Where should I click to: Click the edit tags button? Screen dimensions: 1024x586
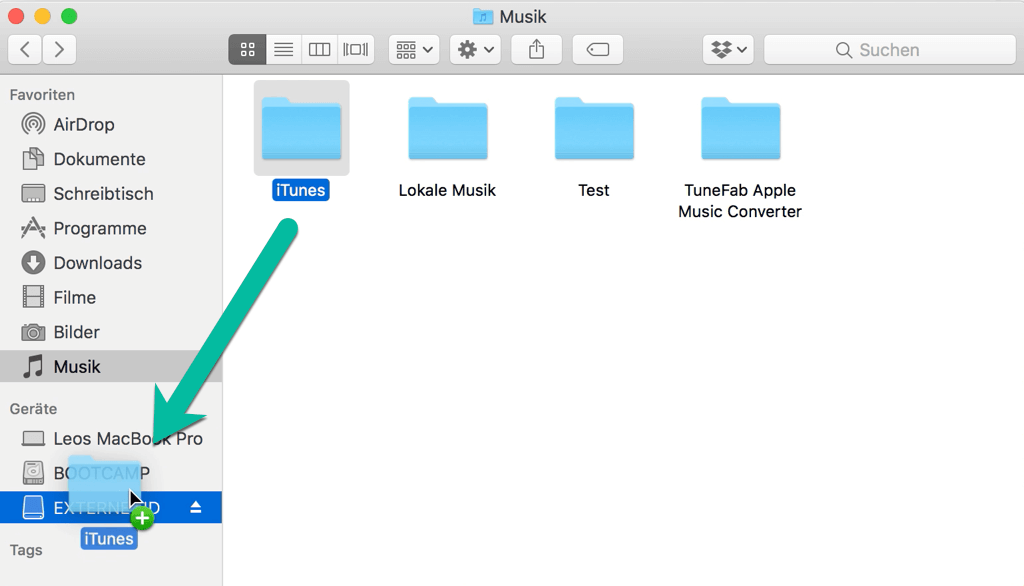(598, 50)
